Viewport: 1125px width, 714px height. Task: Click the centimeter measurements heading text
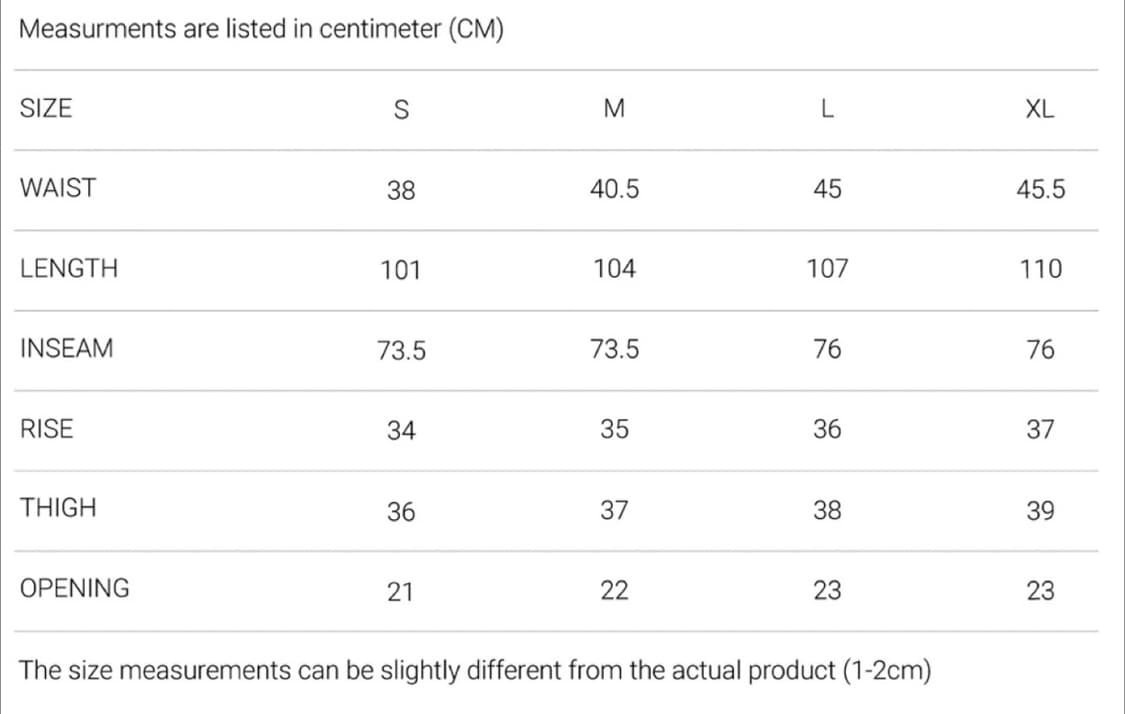(x=261, y=29)
